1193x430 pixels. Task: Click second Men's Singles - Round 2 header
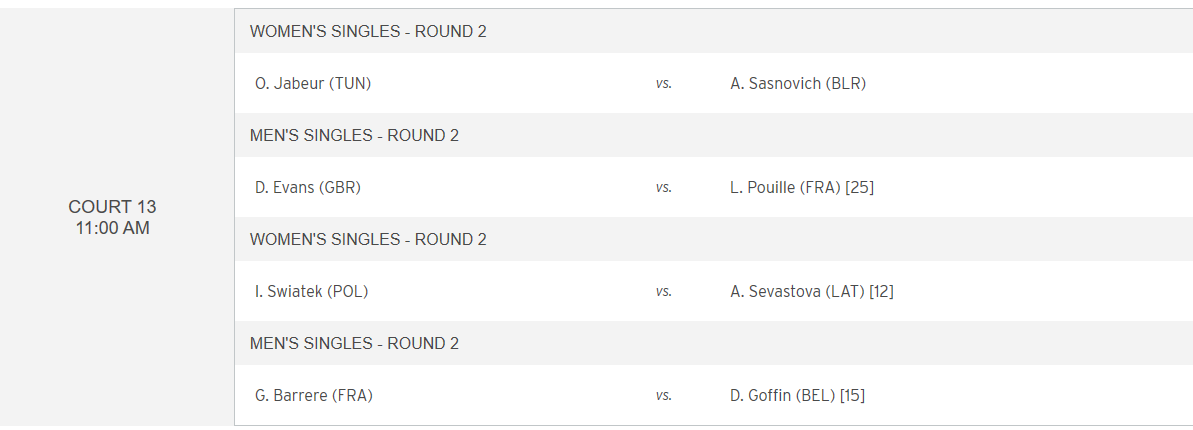tap(354, 344)
